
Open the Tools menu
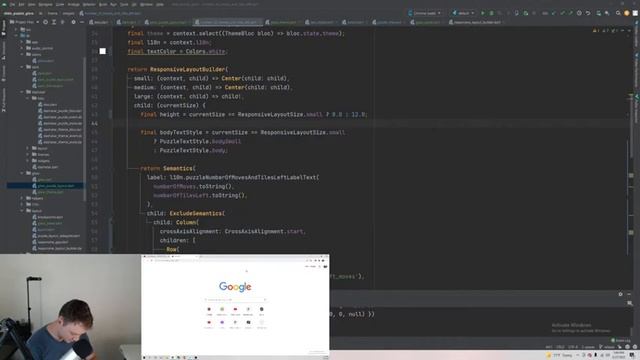click(124, 4)
